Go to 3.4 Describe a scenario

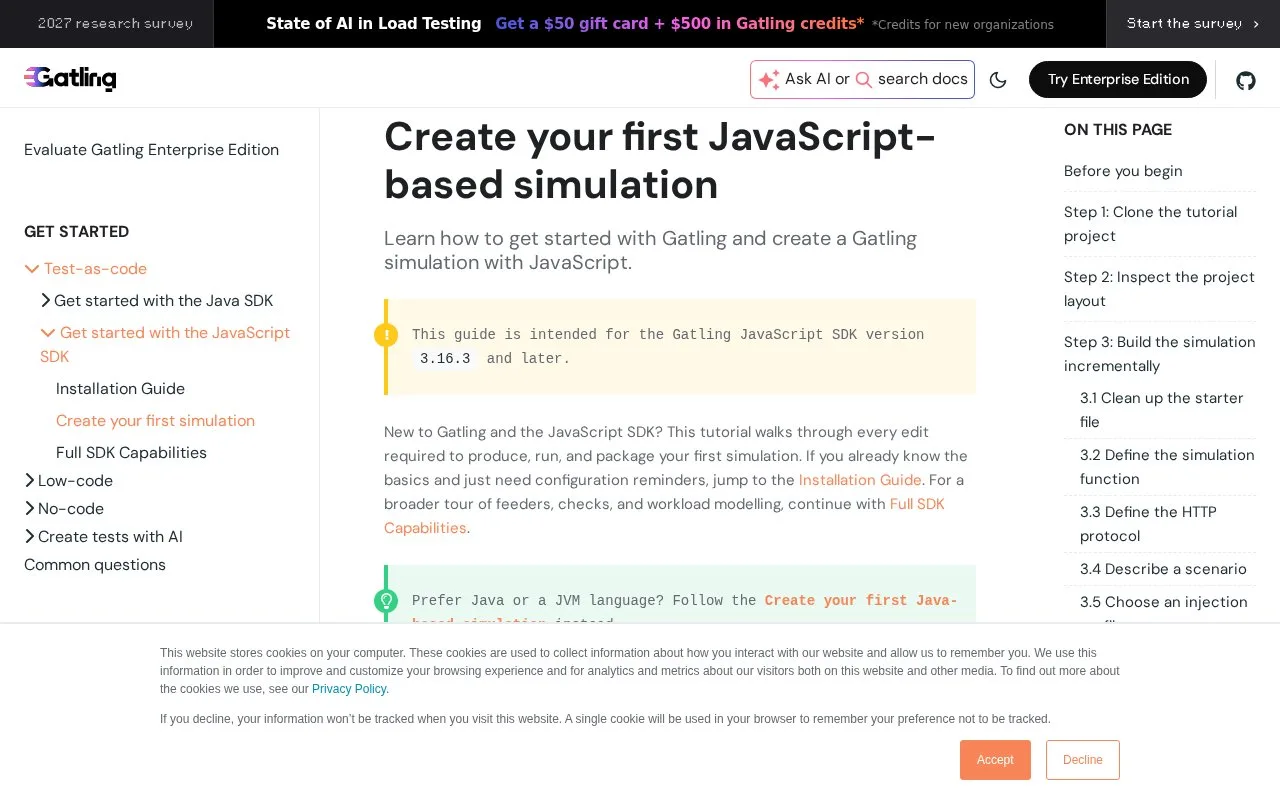coord(1163,569)
